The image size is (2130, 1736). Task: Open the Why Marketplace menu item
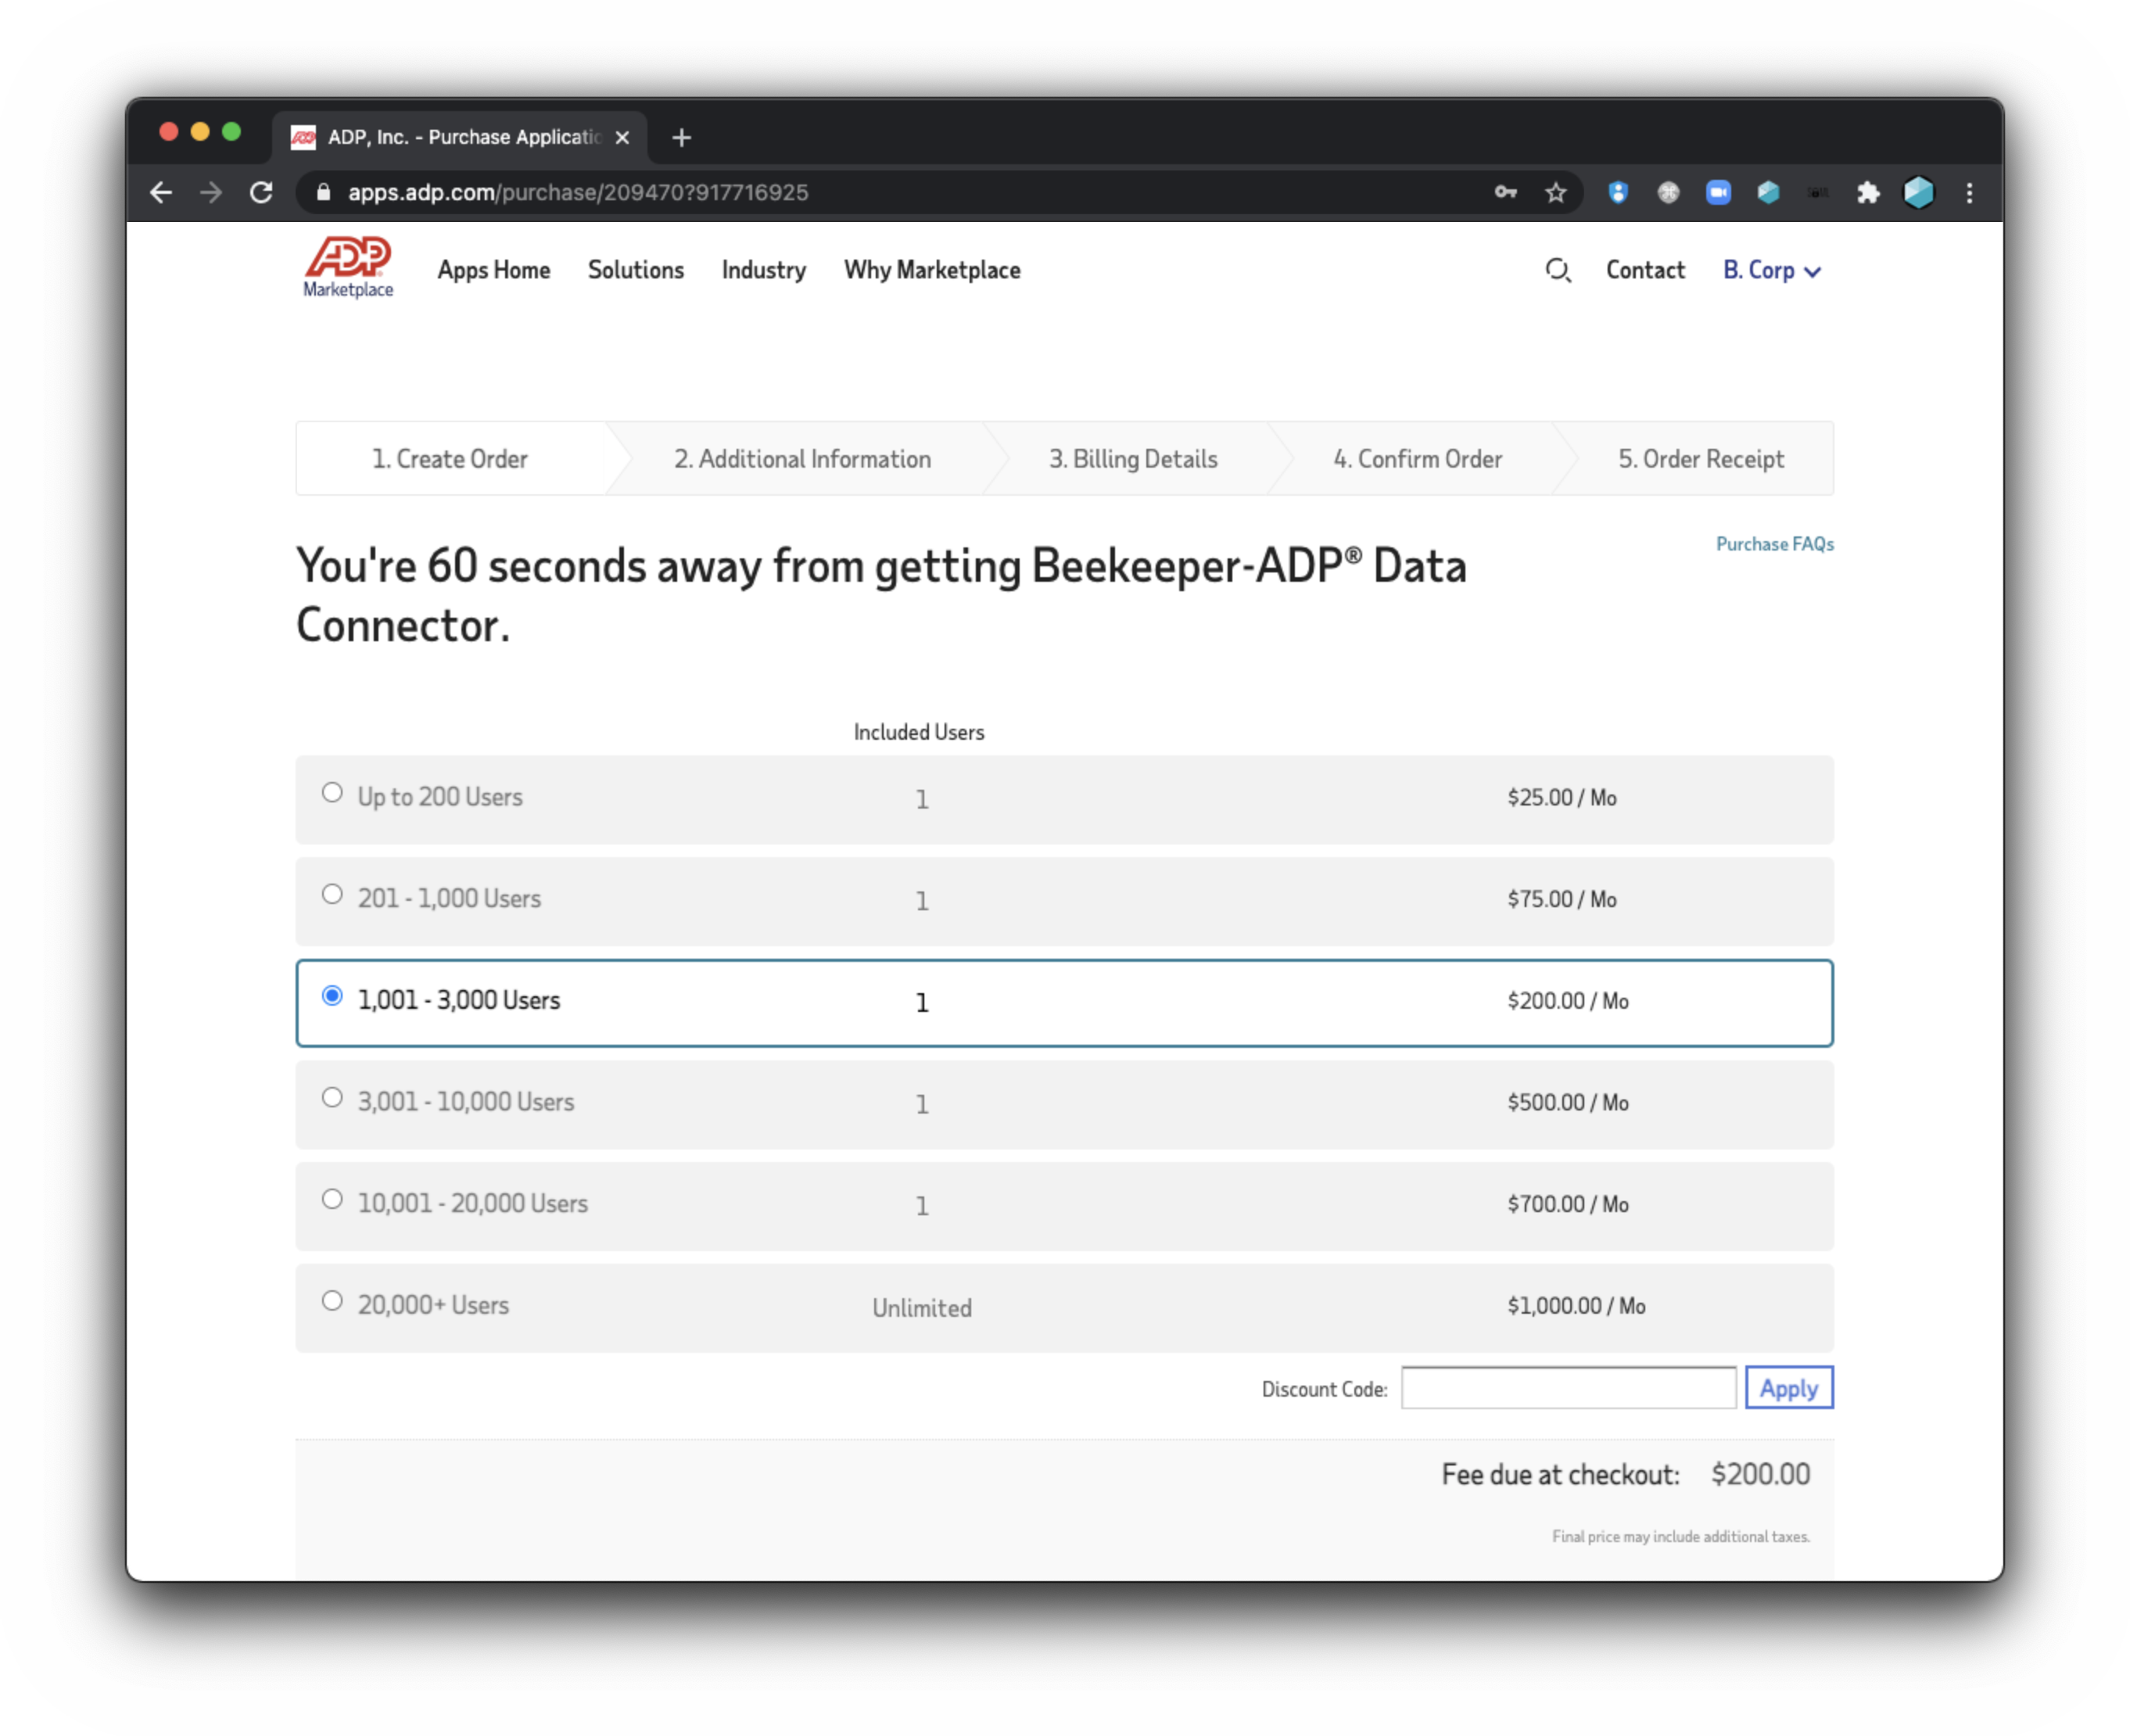click(932, 270)
